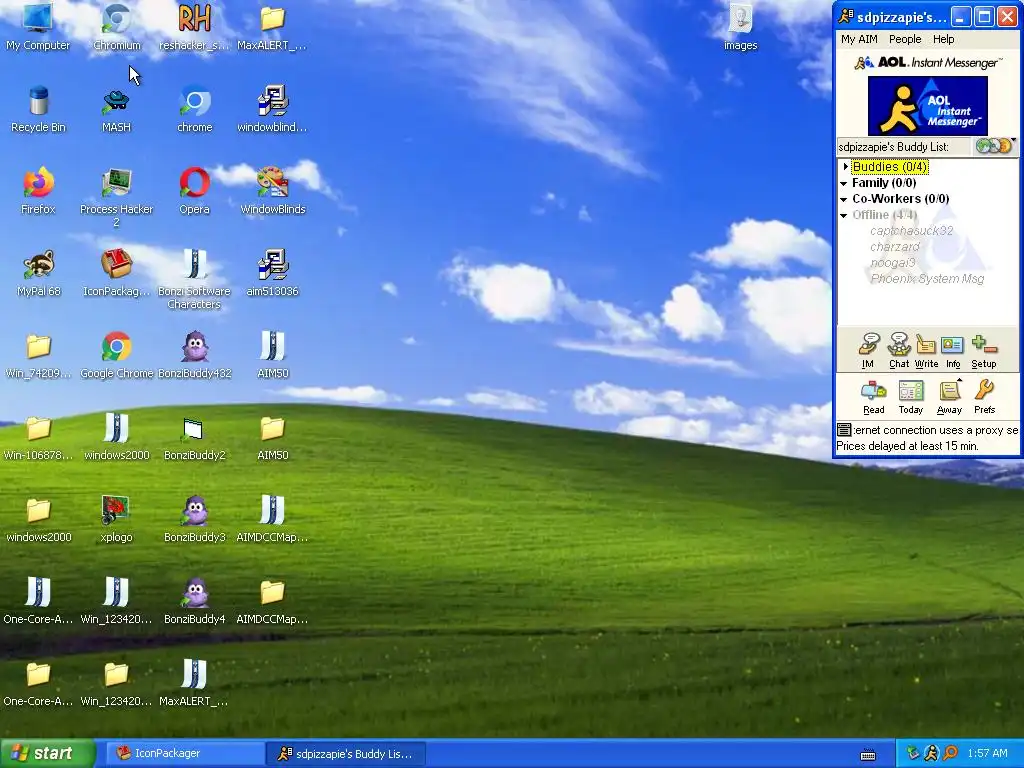Select the Recycle Bin icon
The width and height of the screenshot is (1024, 768).
[38, 108]
